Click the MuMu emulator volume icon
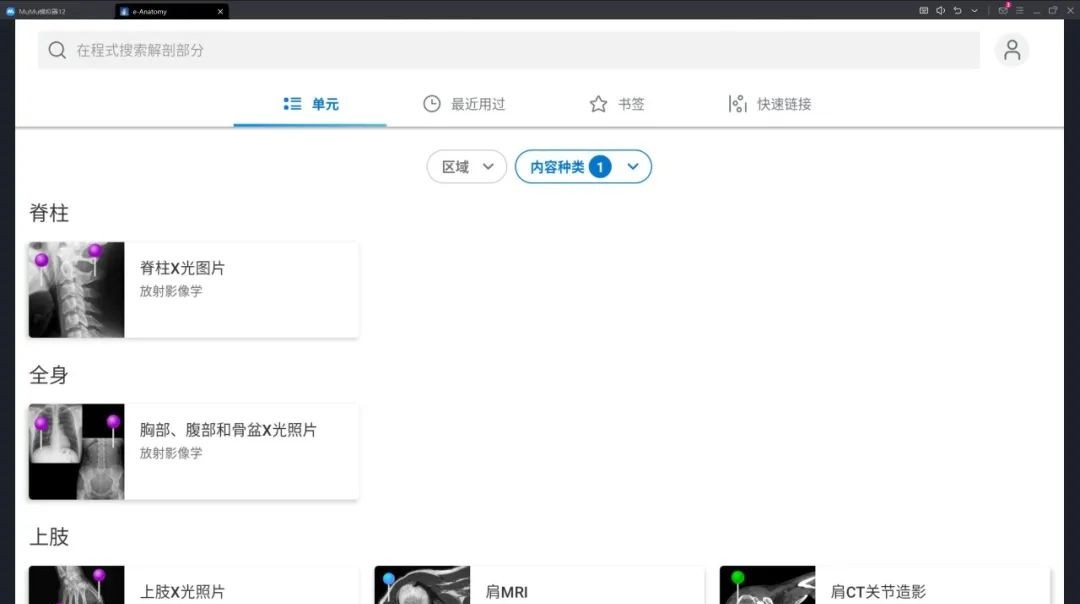 click(940, 10)
